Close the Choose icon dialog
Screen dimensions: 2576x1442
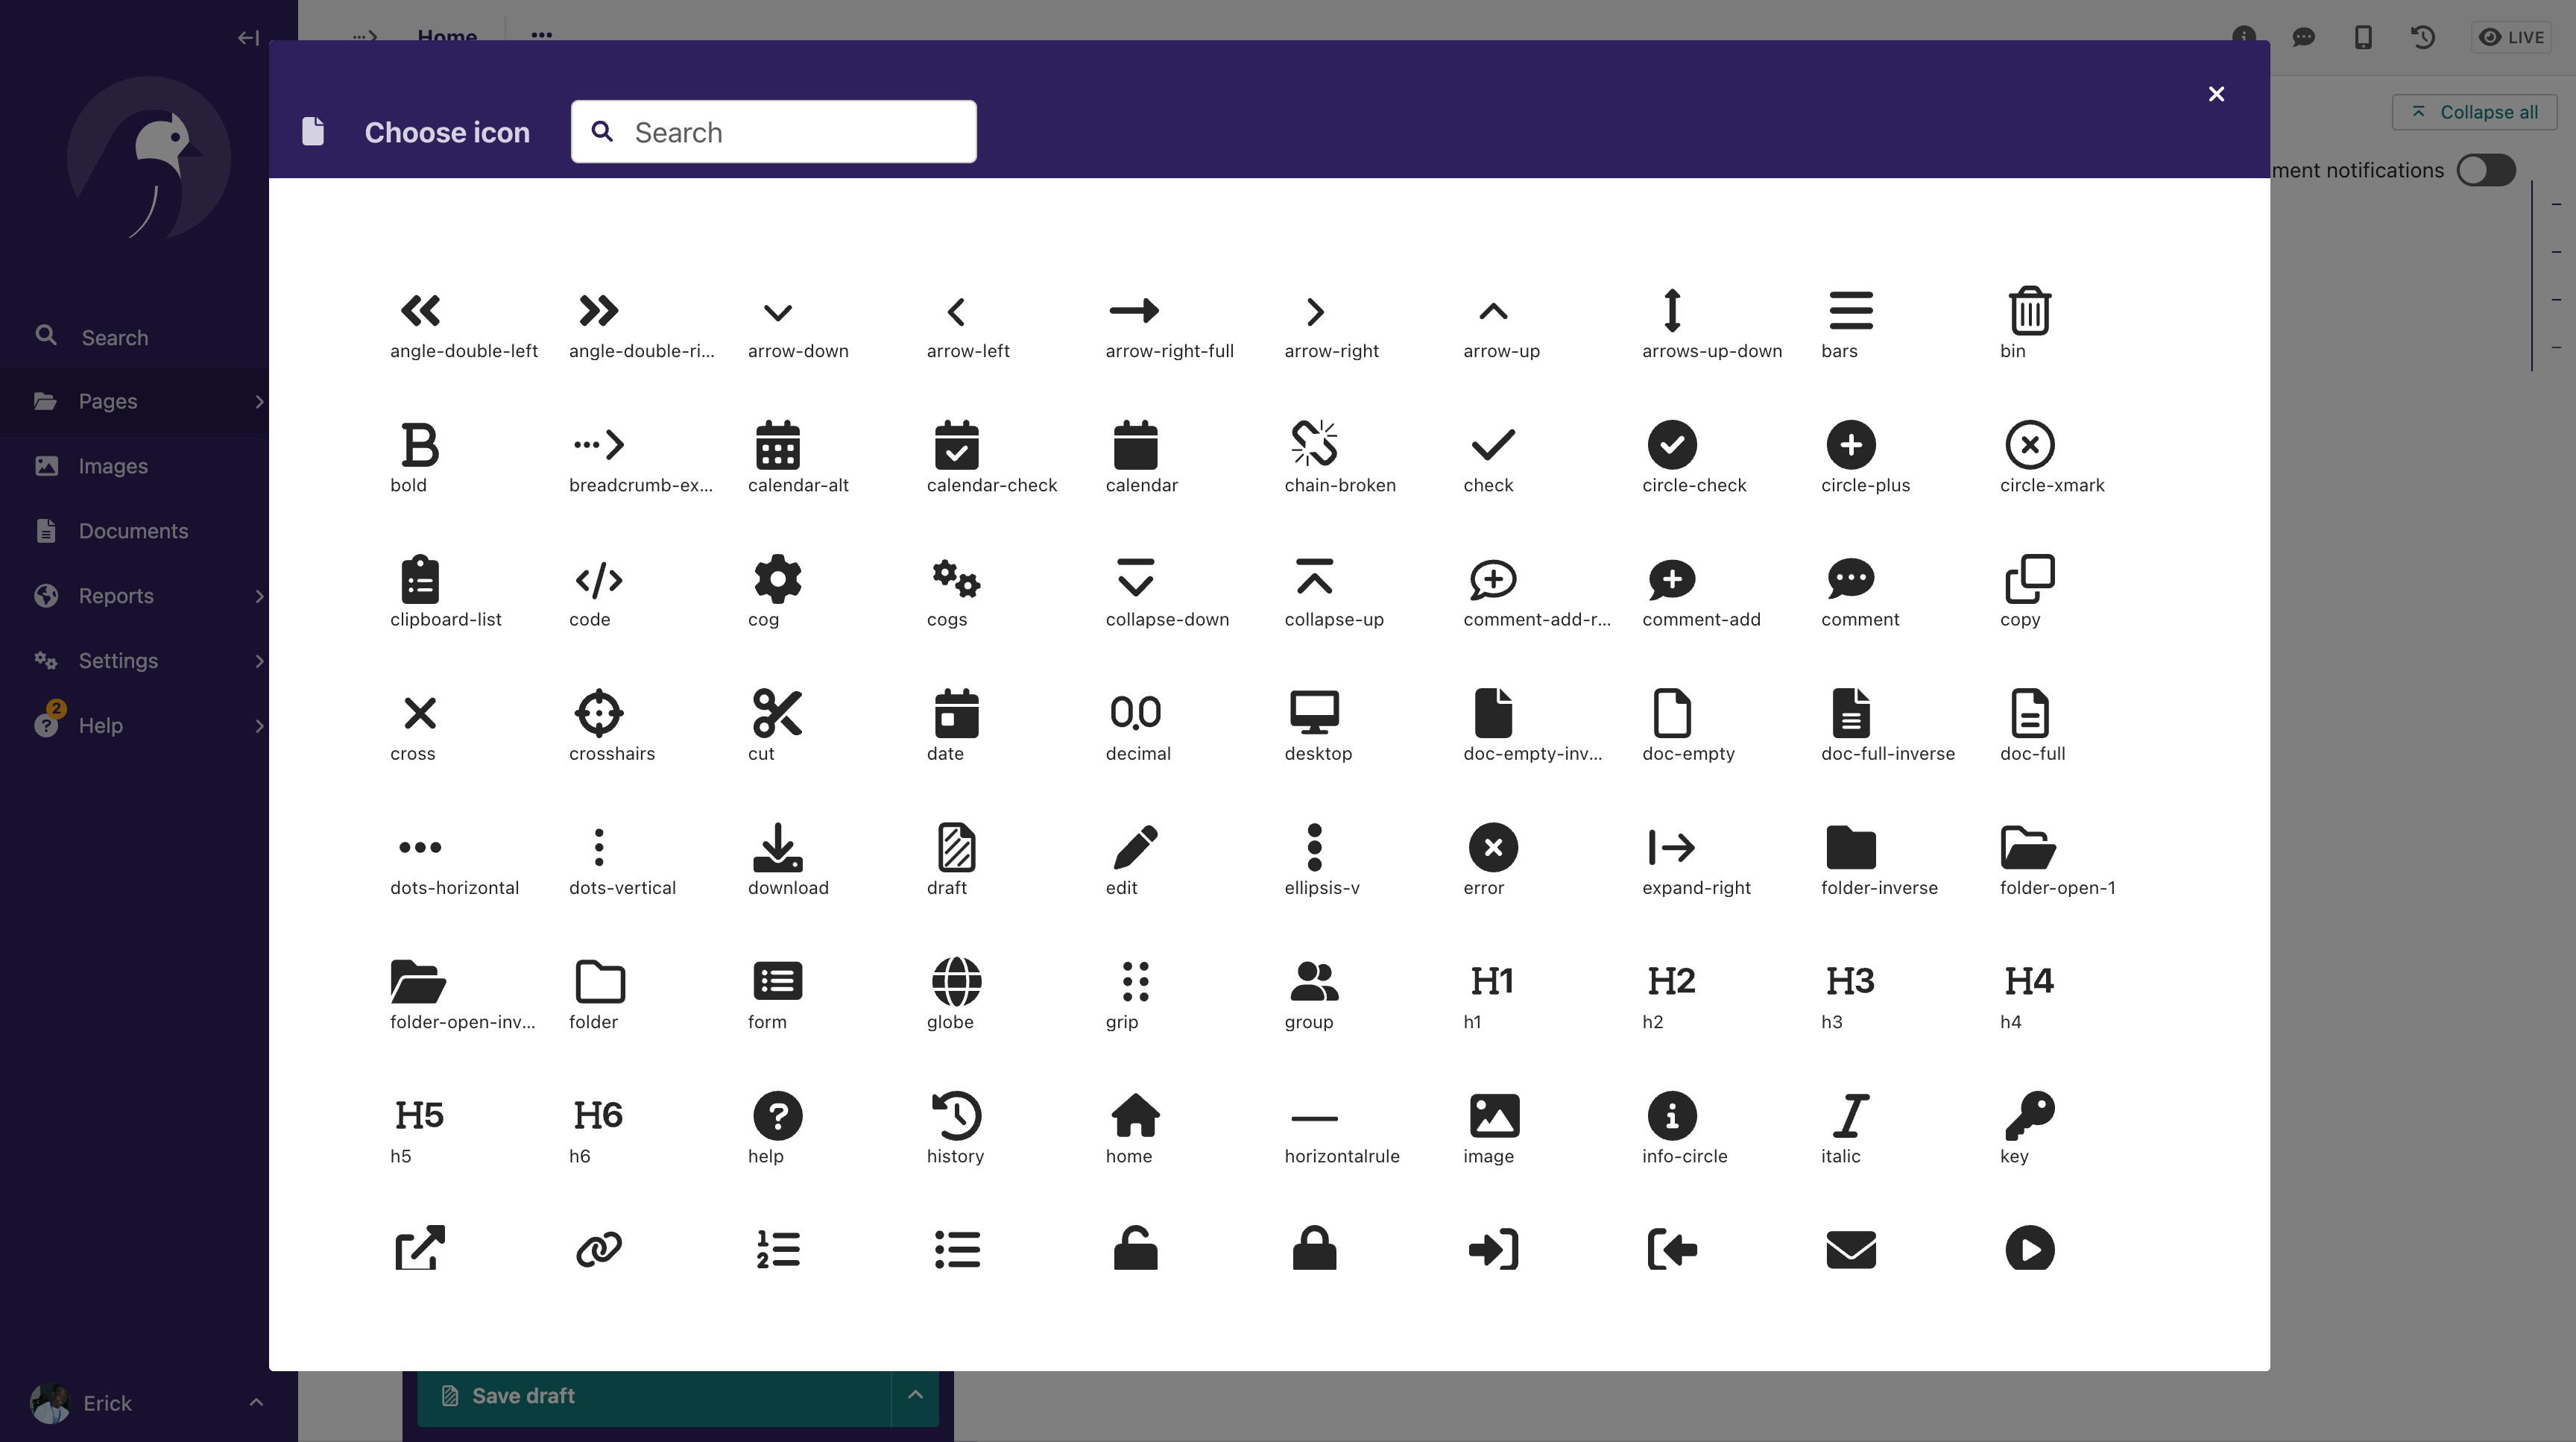tap(2216, 94)
